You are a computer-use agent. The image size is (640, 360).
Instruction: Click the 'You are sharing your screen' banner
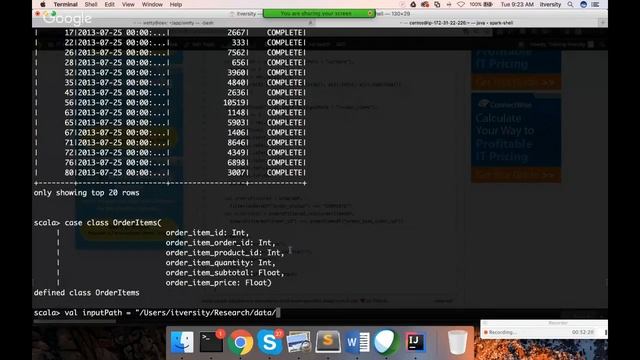tap(319, 13)
